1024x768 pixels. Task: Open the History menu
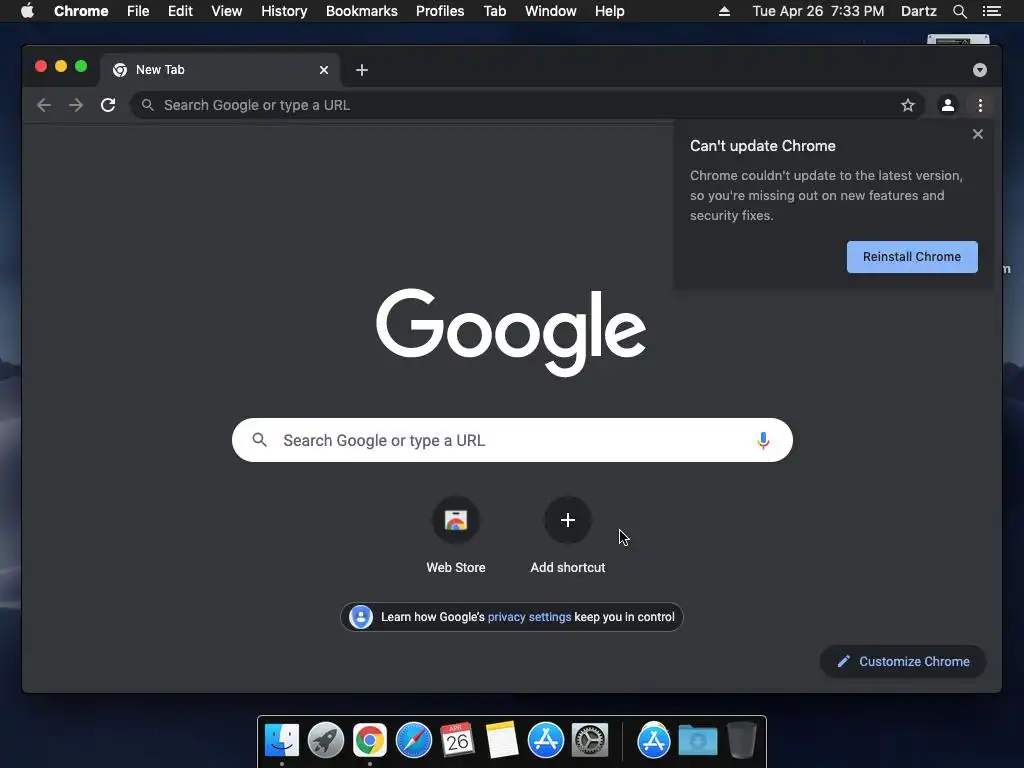tap(284, 11)
